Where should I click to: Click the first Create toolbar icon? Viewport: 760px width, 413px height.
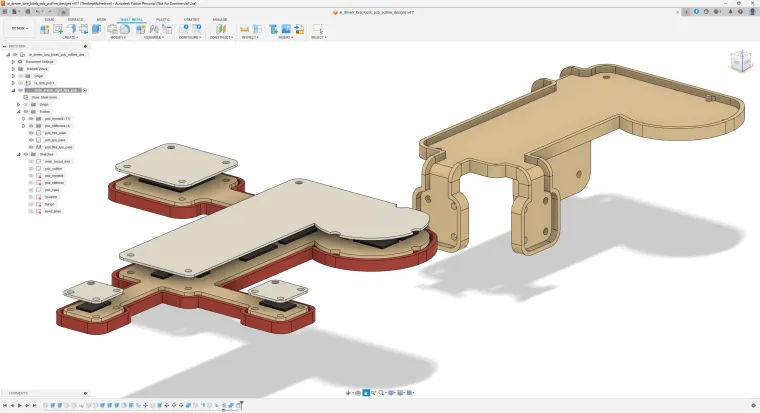(x=44, y=29)
